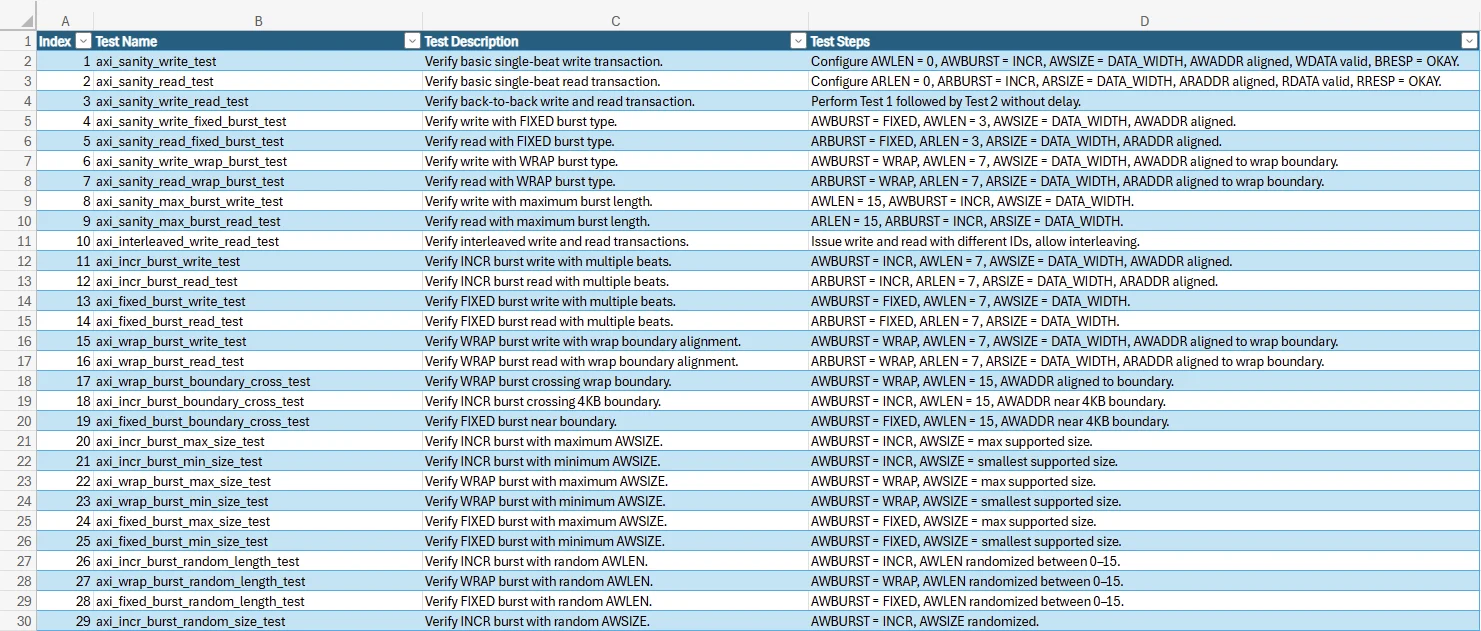Screen dimensions: 1481x631
Task: Click Index cell with value 29
Action: point(65,621)
